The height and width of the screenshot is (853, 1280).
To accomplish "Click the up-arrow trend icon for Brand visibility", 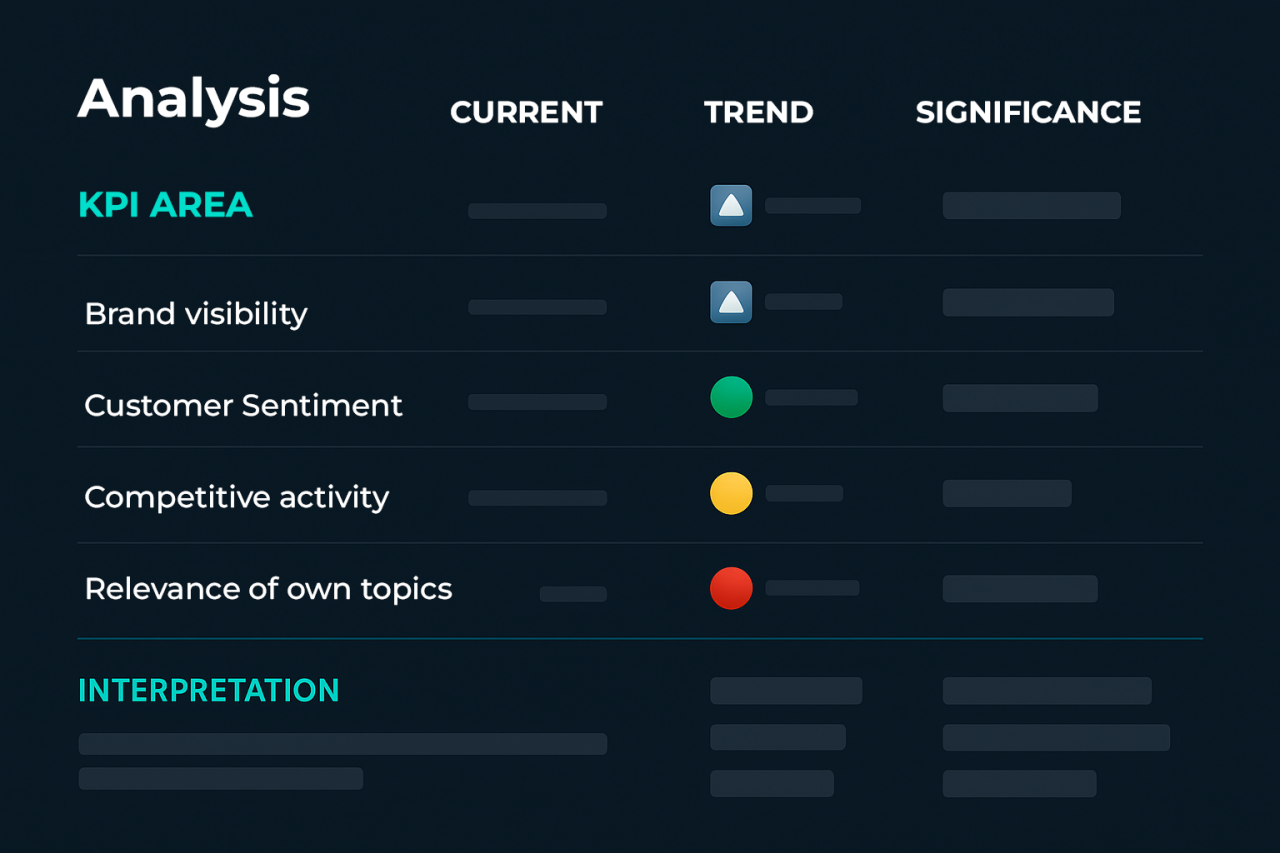I will [731, 302].
